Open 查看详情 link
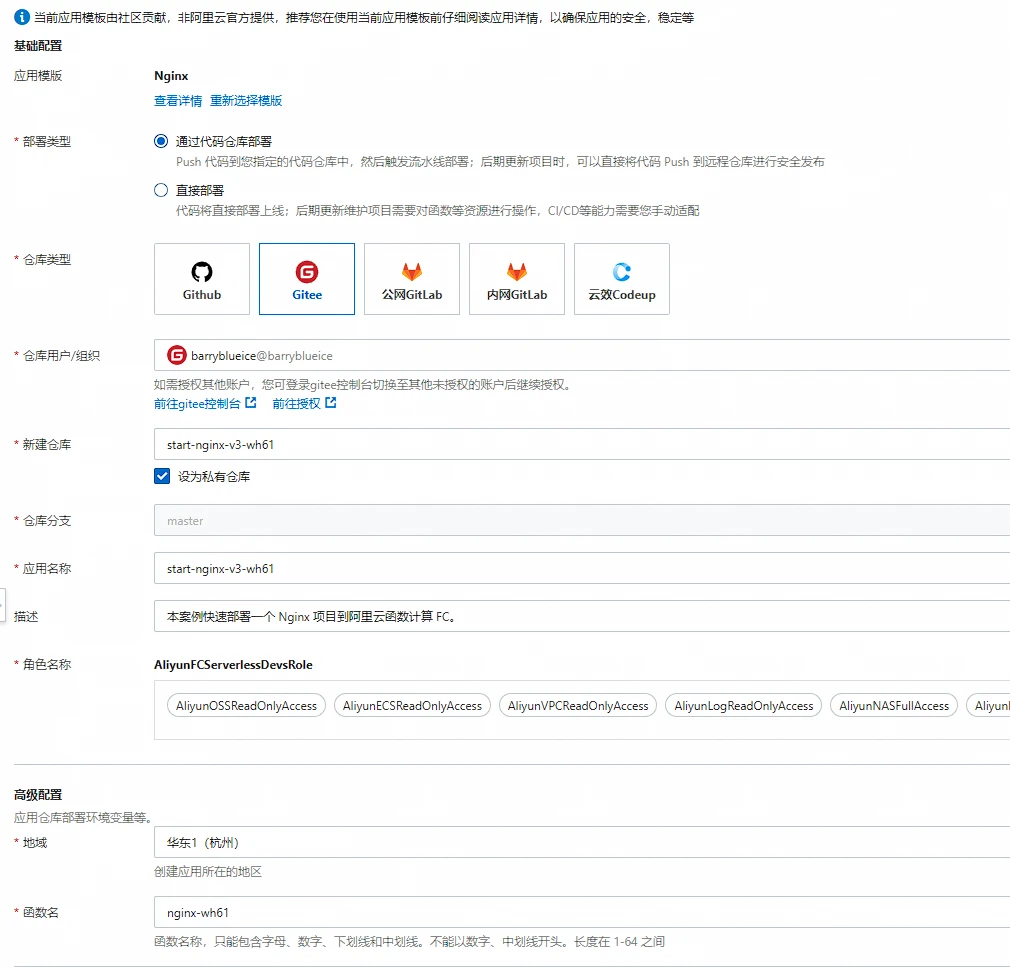 click(178, 100)
